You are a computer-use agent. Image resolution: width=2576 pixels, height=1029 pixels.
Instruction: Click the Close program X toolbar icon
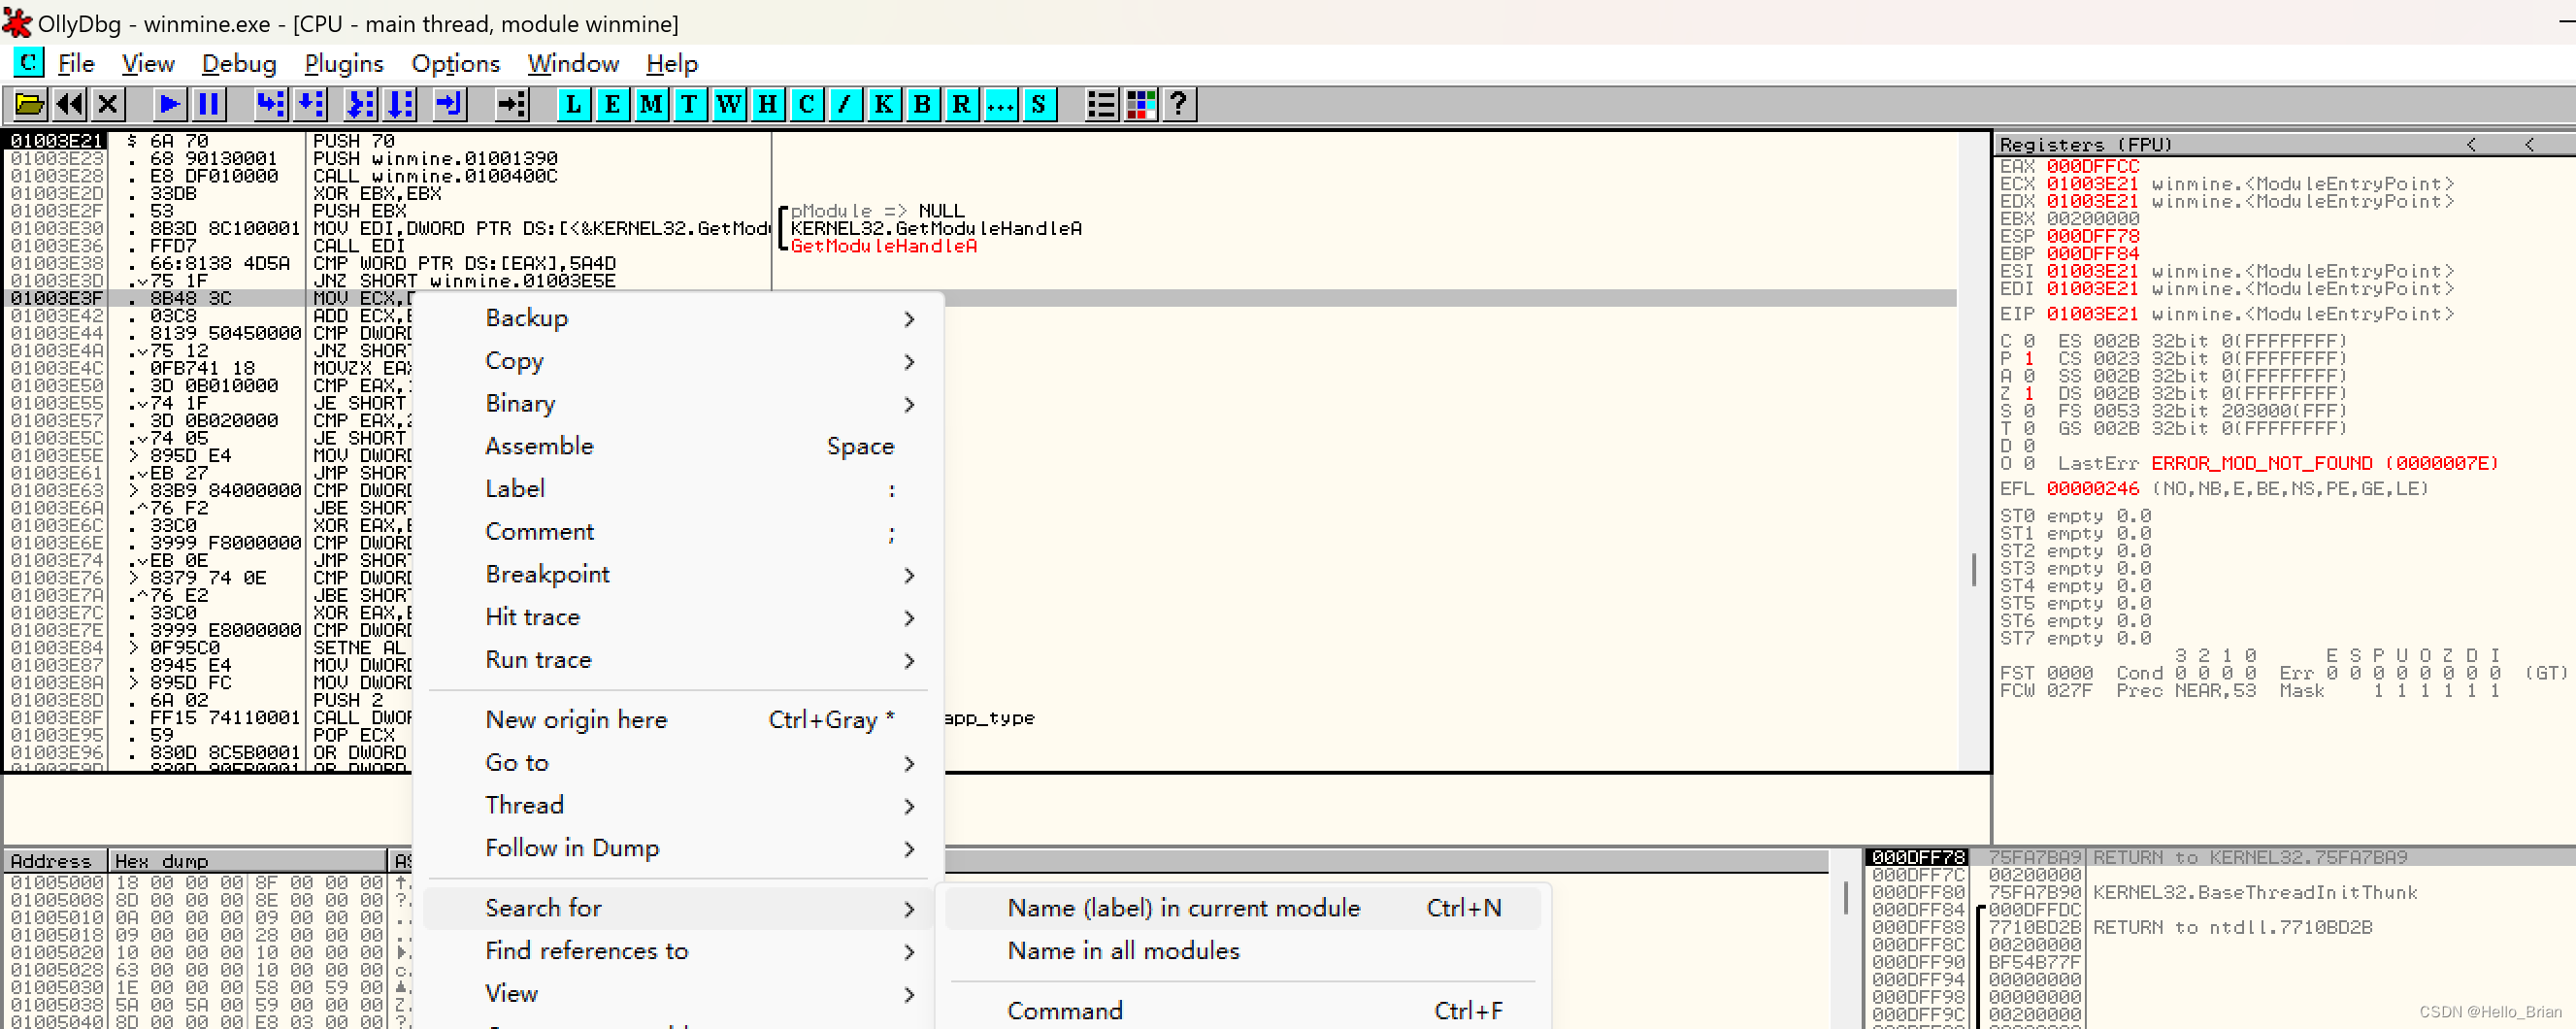pyautogui.click(x=108, y=104)
